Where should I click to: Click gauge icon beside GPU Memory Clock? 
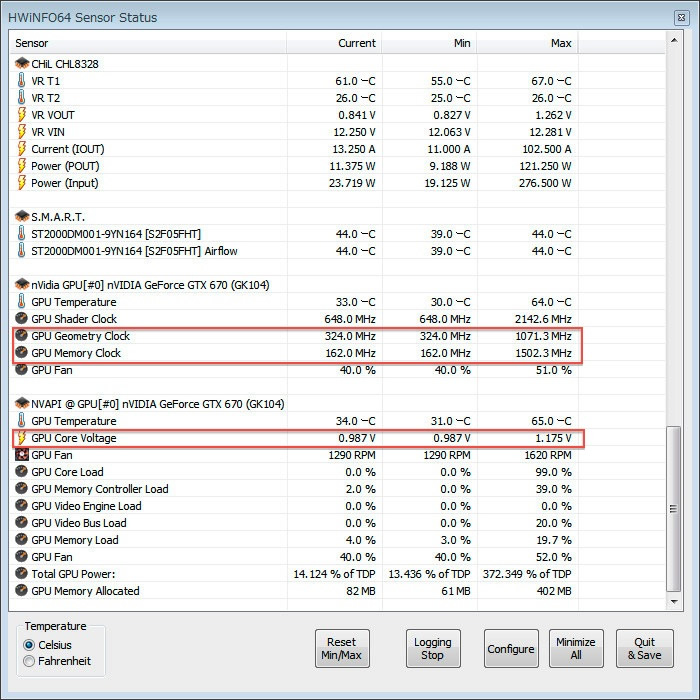click(x=21, y=352)
